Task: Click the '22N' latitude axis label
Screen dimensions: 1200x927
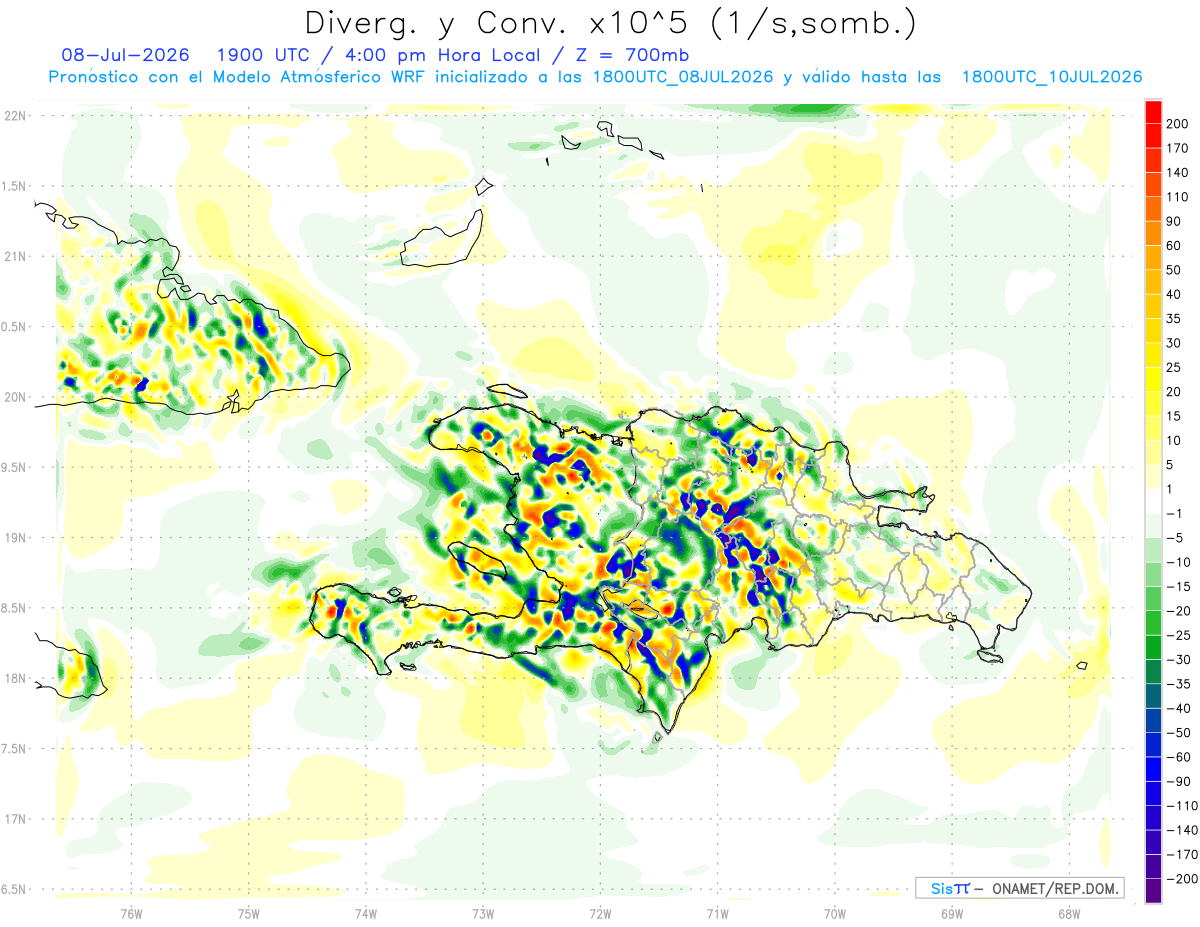Action: [14, 115]
